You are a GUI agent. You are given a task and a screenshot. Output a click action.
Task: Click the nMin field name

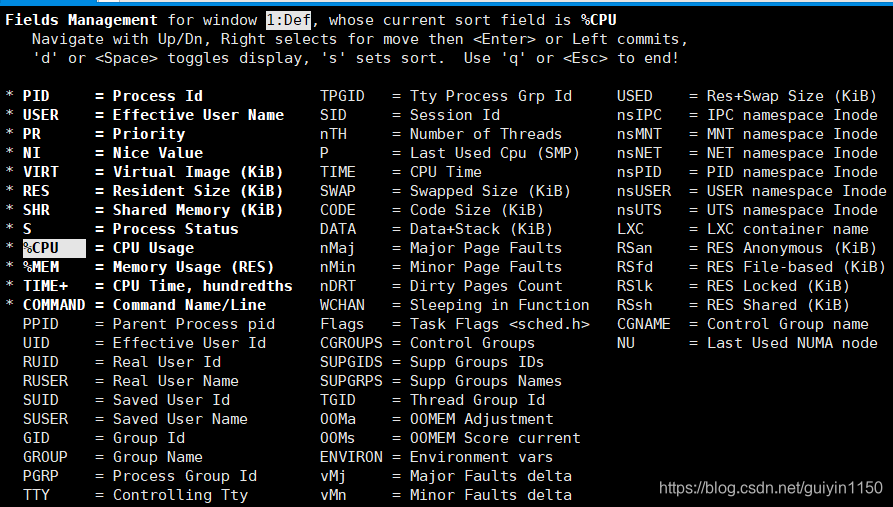pos(338,267)
